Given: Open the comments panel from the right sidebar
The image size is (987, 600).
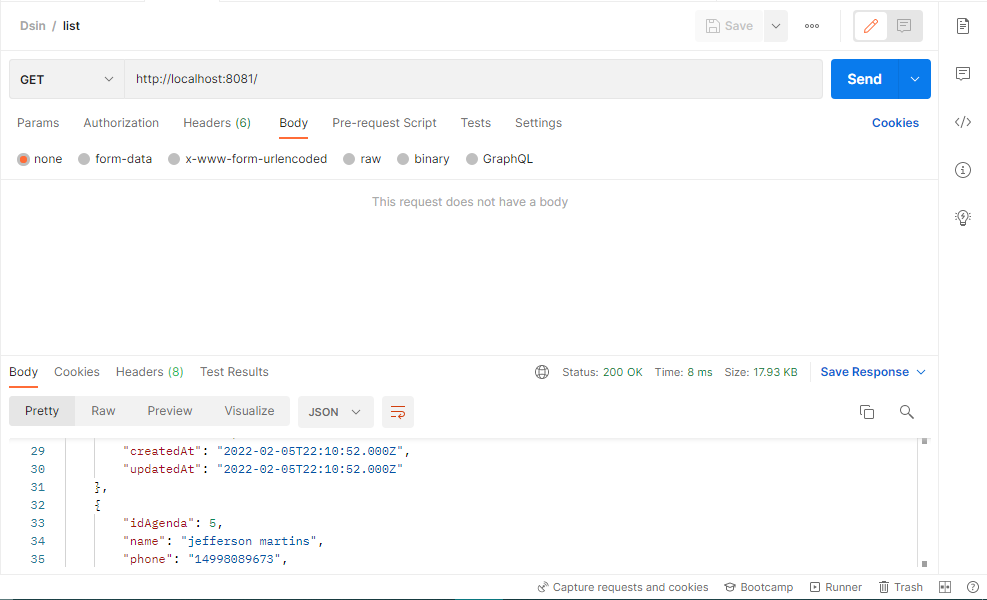Looking at the screenshot, I should (x=961, y=73).
